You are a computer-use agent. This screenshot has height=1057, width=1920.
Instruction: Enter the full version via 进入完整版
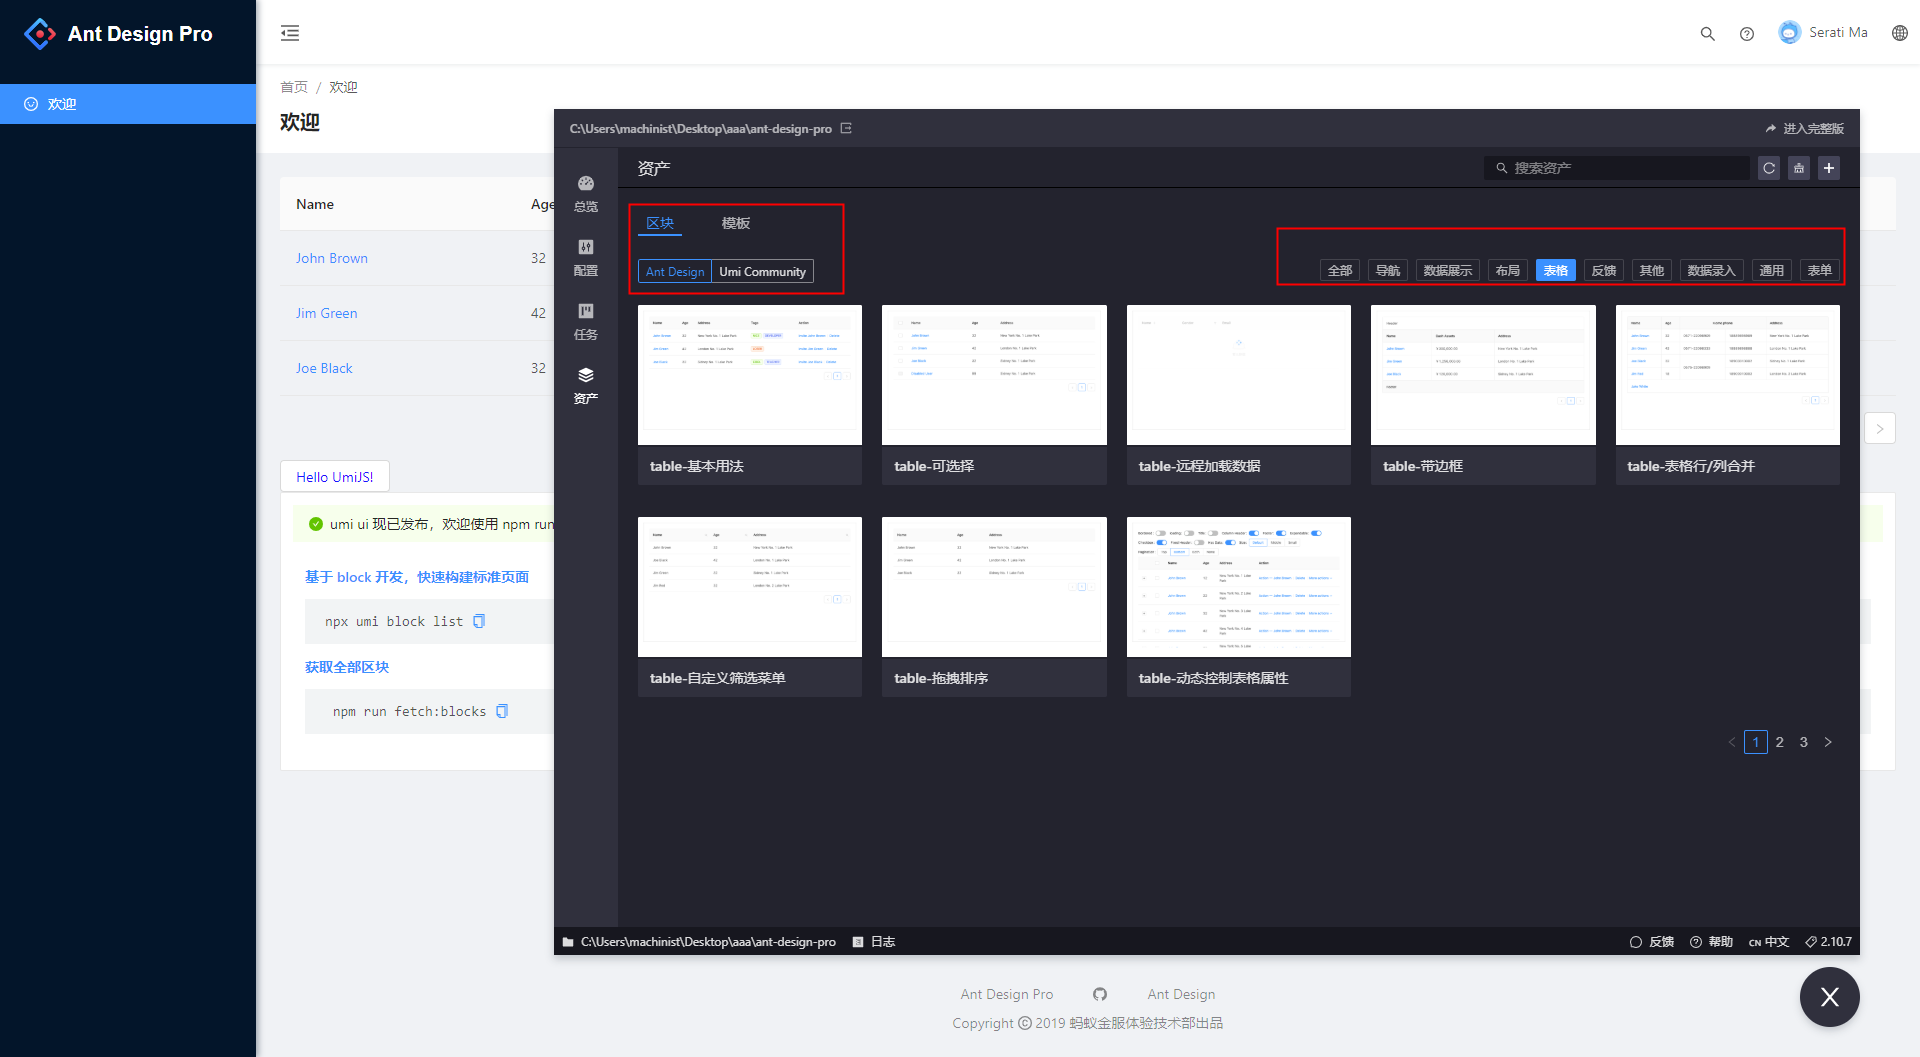[1804, 128]
